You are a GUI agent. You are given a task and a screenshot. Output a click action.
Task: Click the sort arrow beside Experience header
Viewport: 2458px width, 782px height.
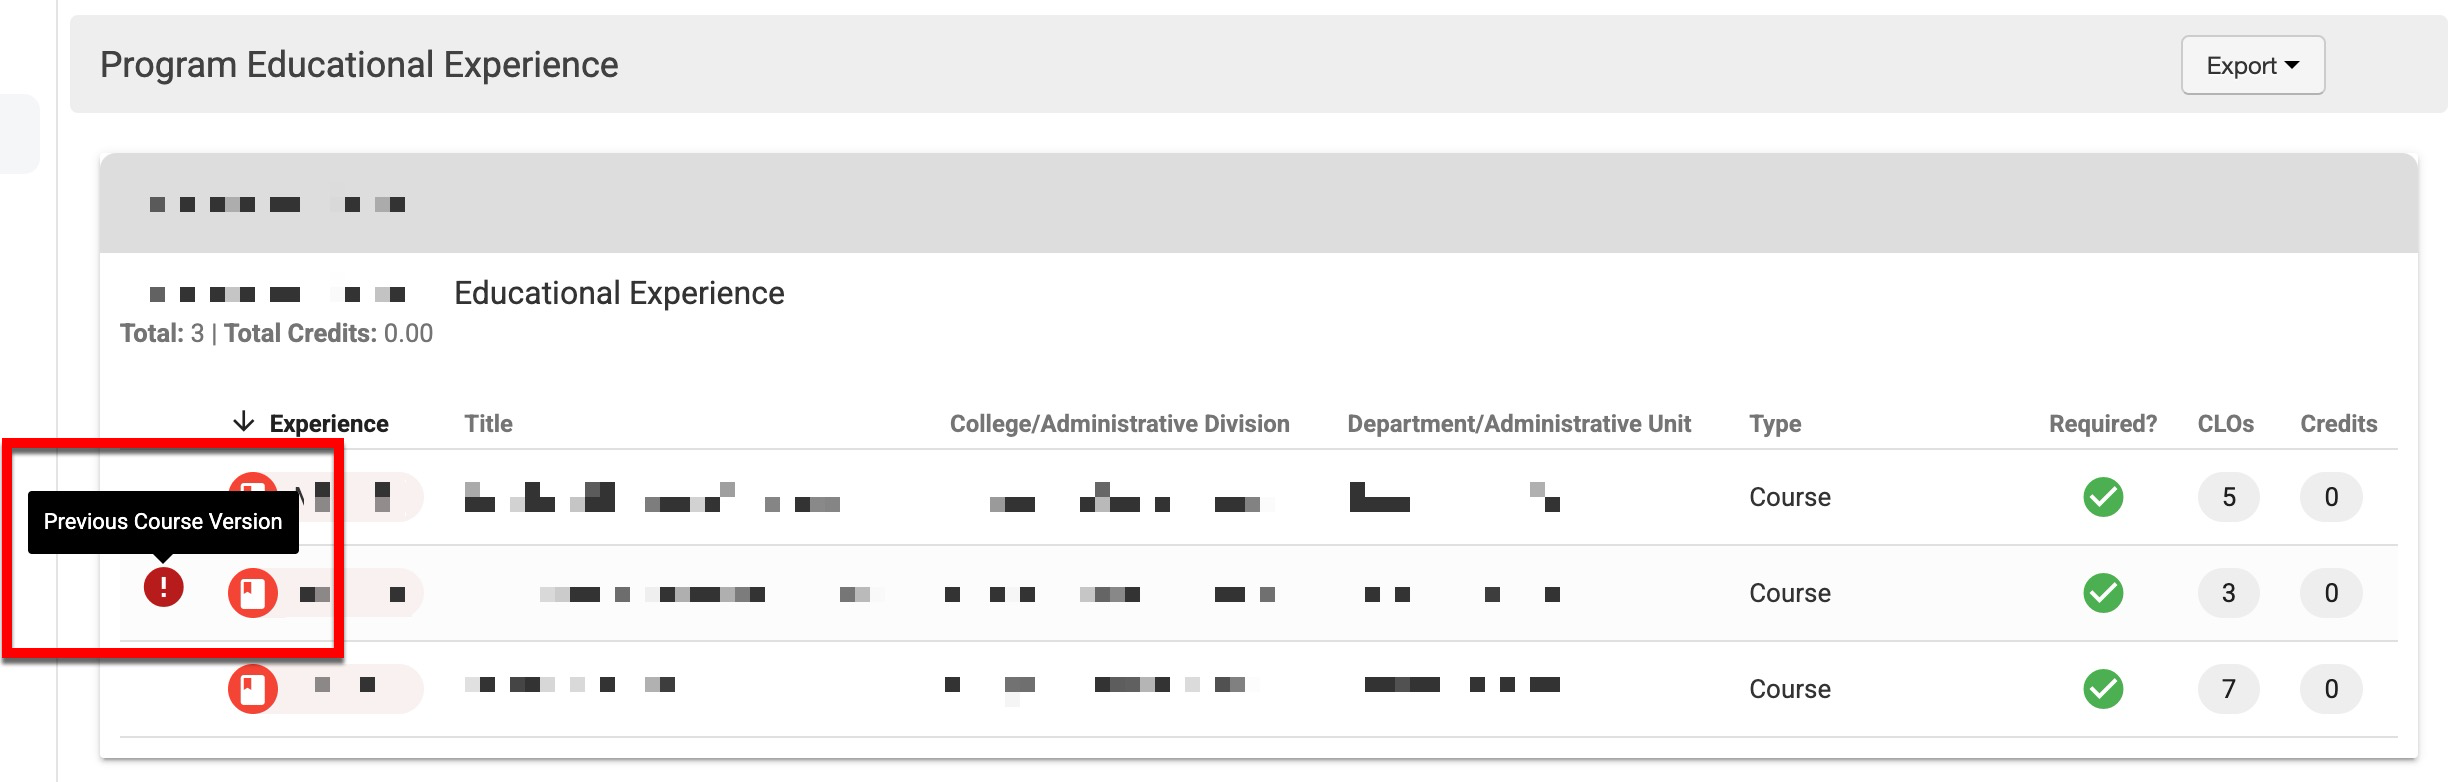[x=243, y=422]
